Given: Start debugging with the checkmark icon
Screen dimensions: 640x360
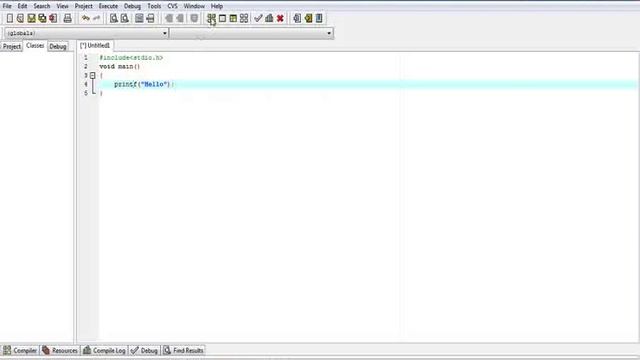Looking at the screenshot, I should point(258,18).
